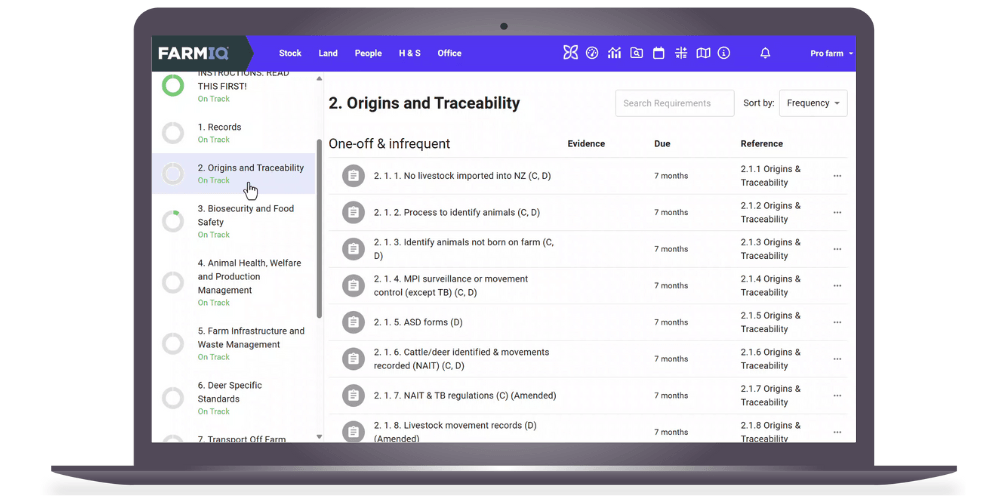This screenshot has width=1000, height=500.
Task: Open the H & S menu
Action: pyautogui.click(x=409, y=53)
